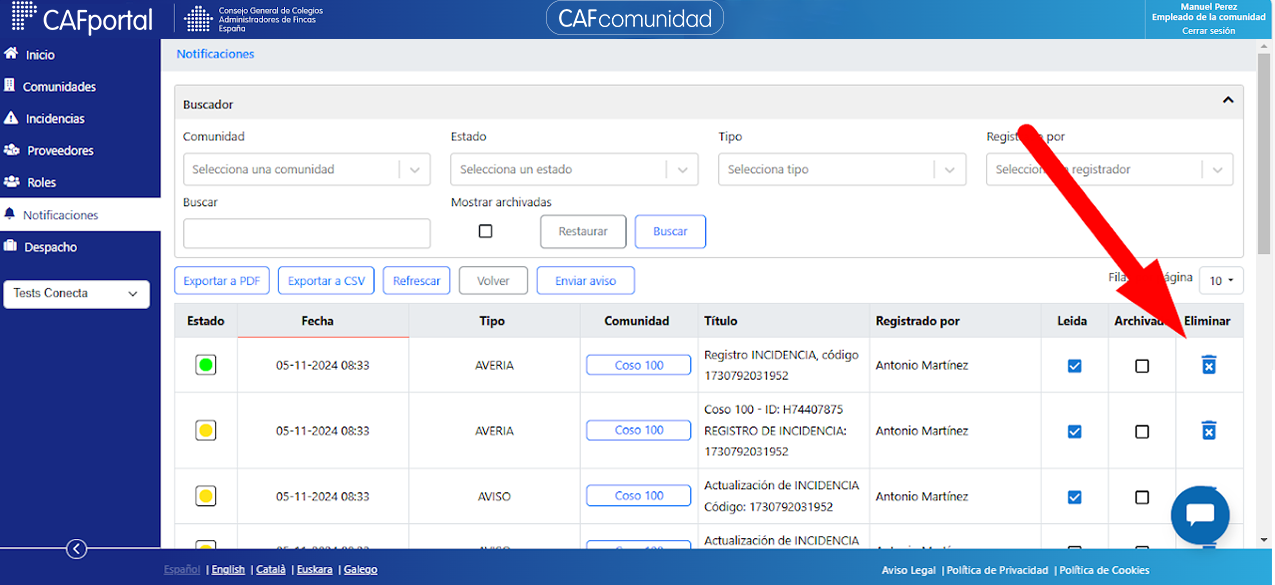Click the briefcase icon next to Despacho
Image resolution: width=1275 pixels, height=585 pixels.
click(x=11, y=246)
